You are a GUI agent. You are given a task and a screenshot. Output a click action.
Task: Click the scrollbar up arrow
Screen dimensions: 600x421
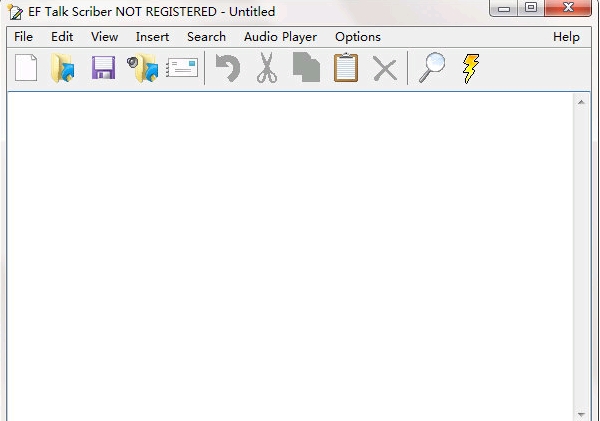(x=581, y=102)
